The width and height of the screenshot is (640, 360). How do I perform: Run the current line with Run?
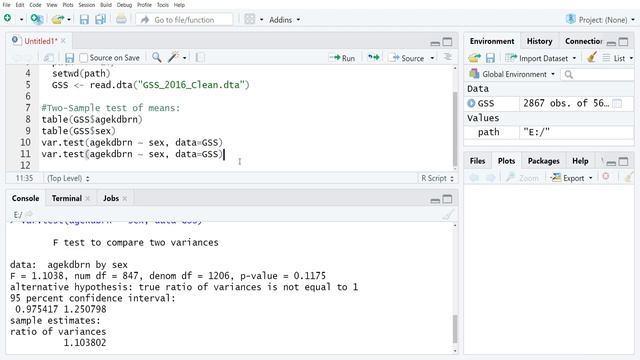coord(342,58)
